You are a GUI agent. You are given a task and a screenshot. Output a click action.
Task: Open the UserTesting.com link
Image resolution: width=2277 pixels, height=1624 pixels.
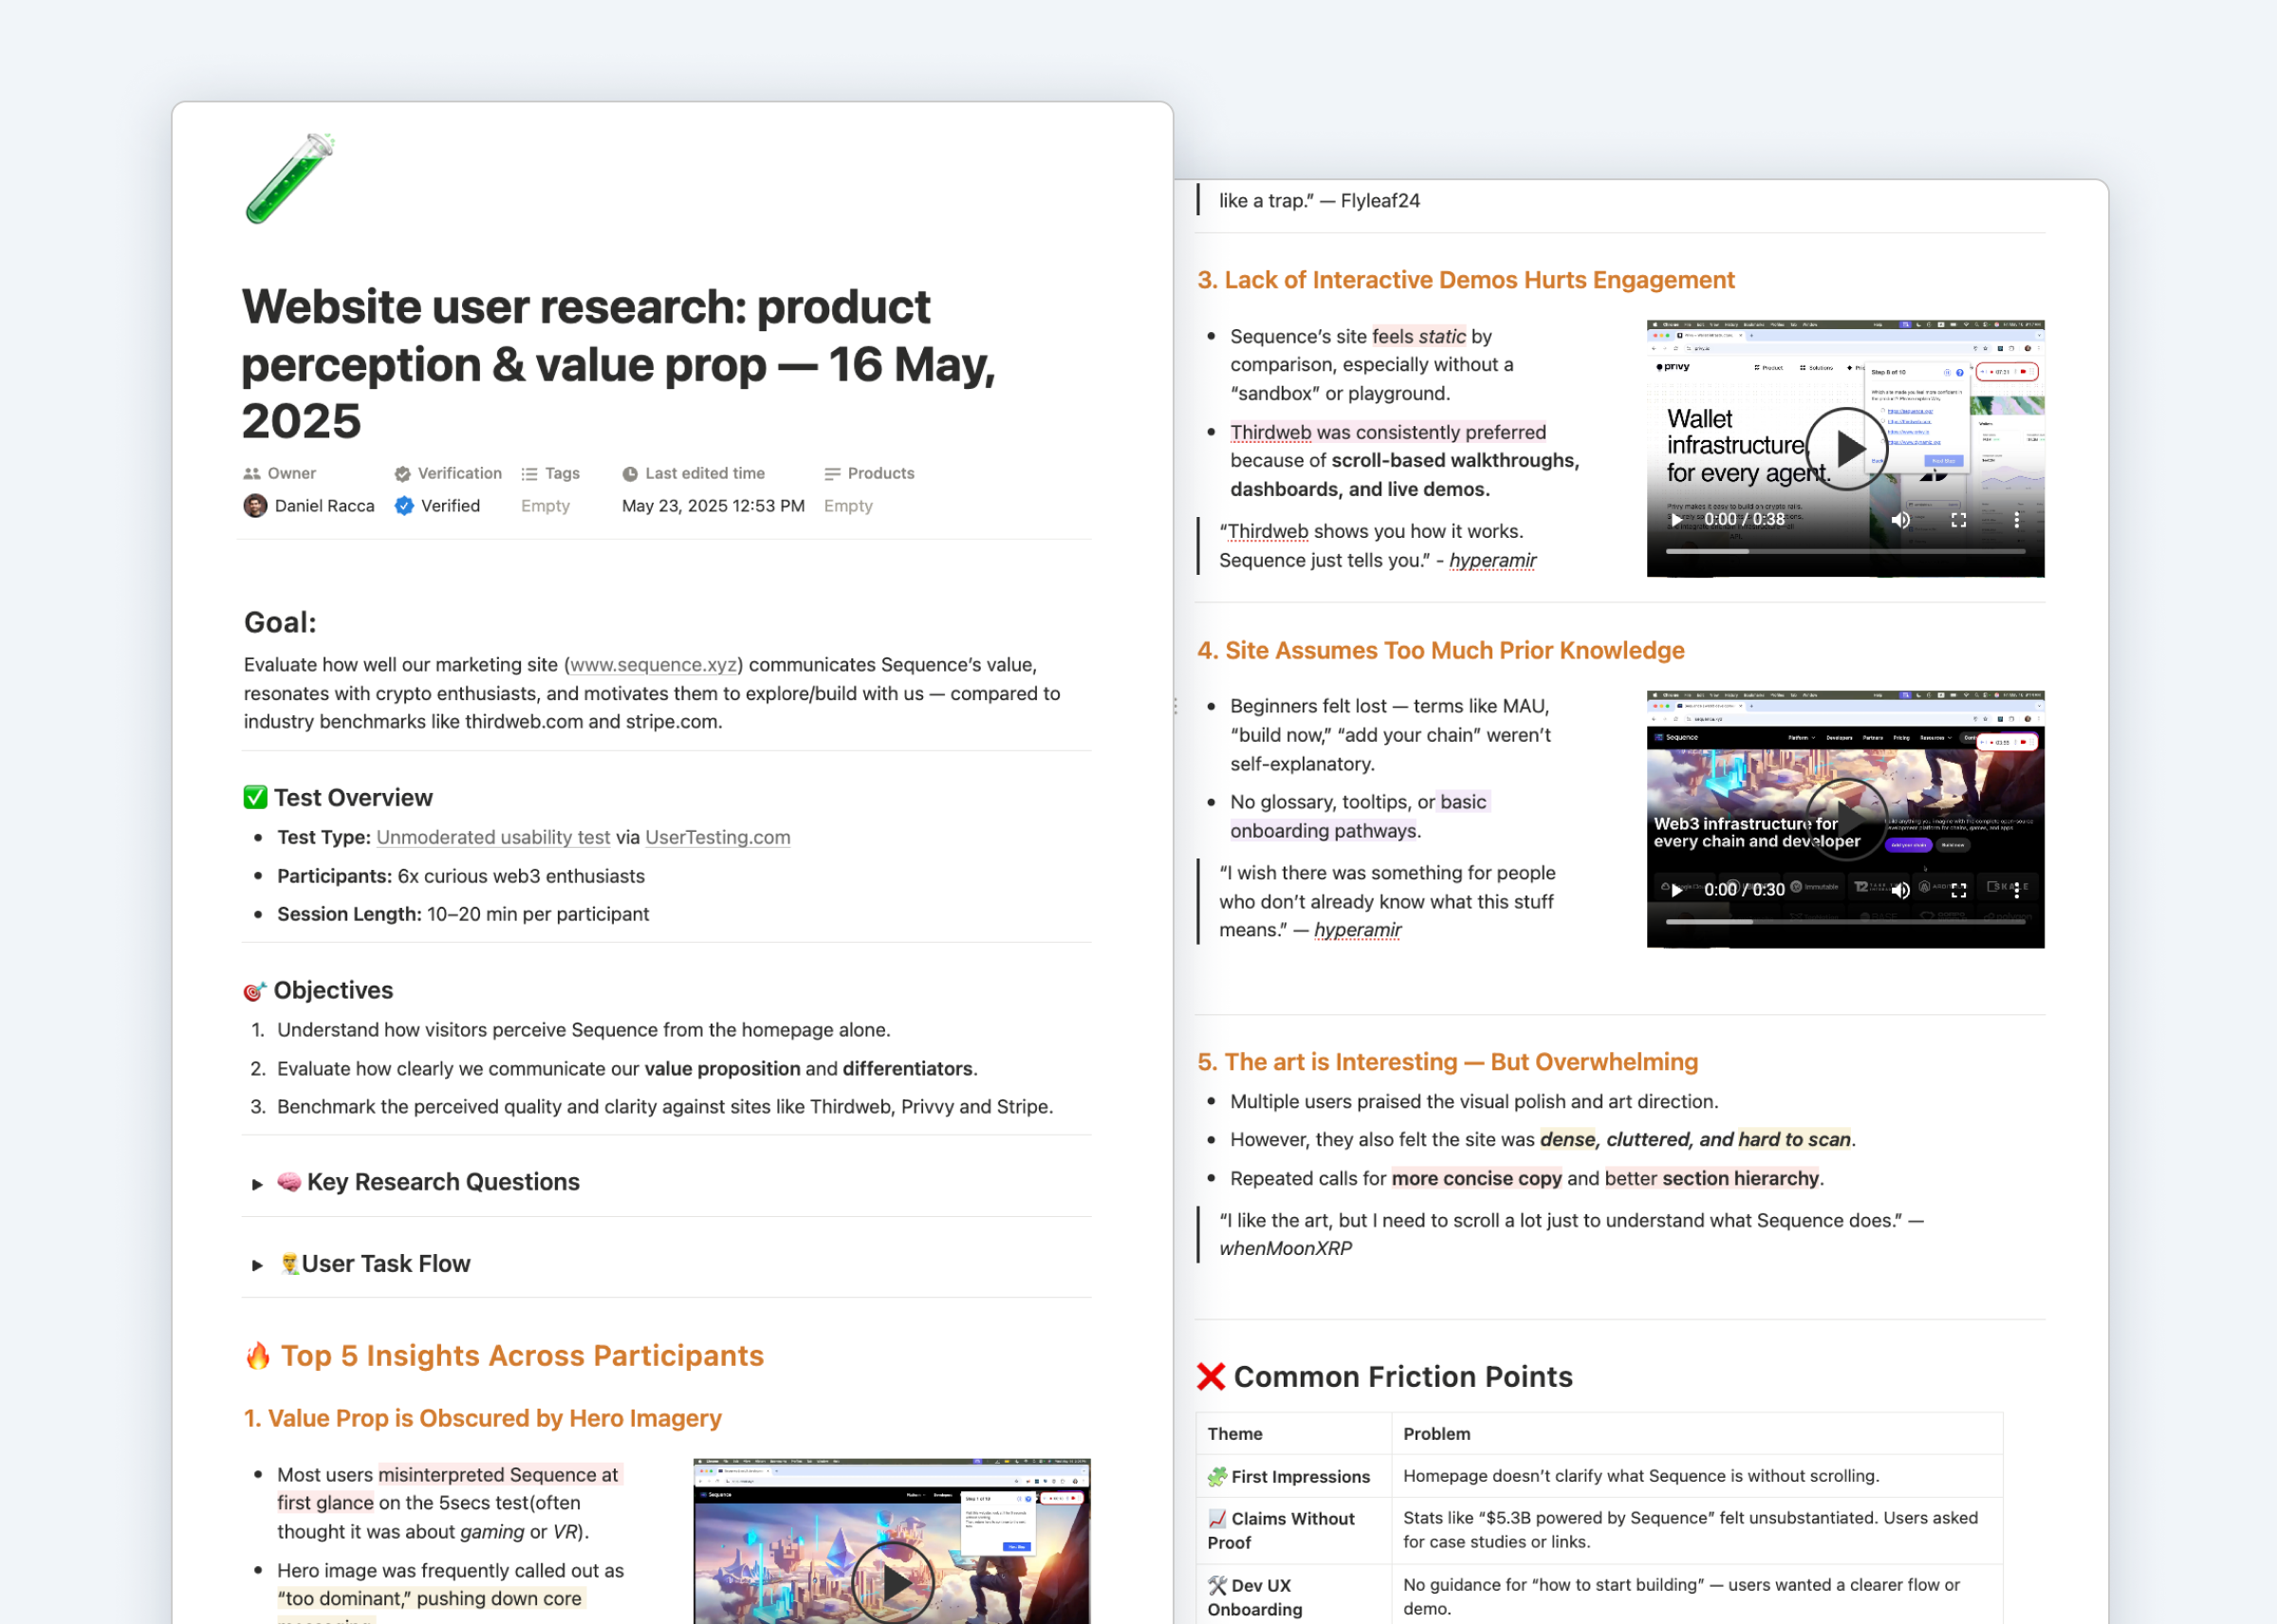click(717, 838)
